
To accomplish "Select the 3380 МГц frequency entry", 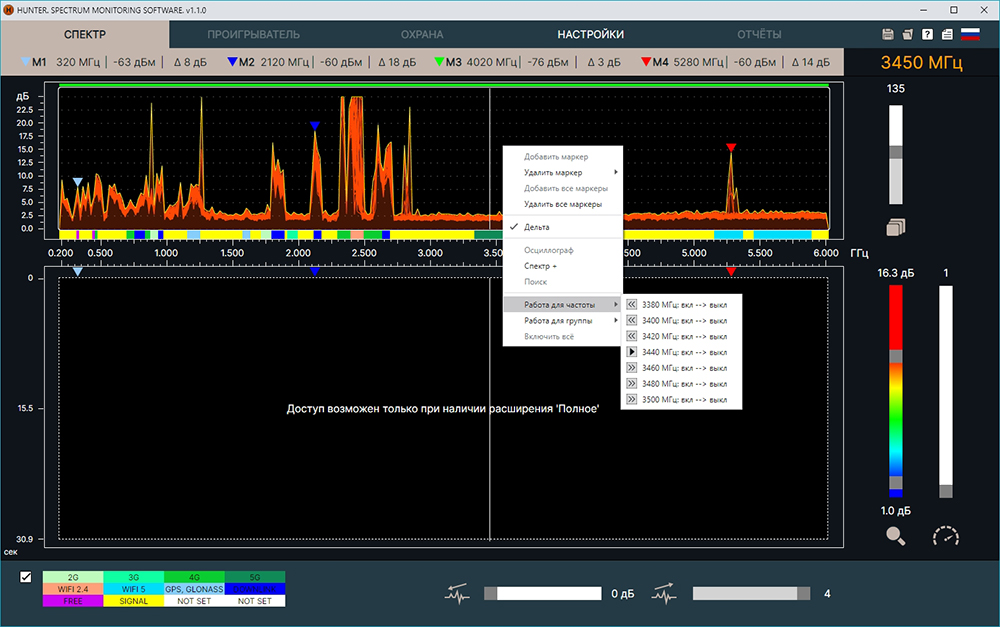I will [684, 304].
